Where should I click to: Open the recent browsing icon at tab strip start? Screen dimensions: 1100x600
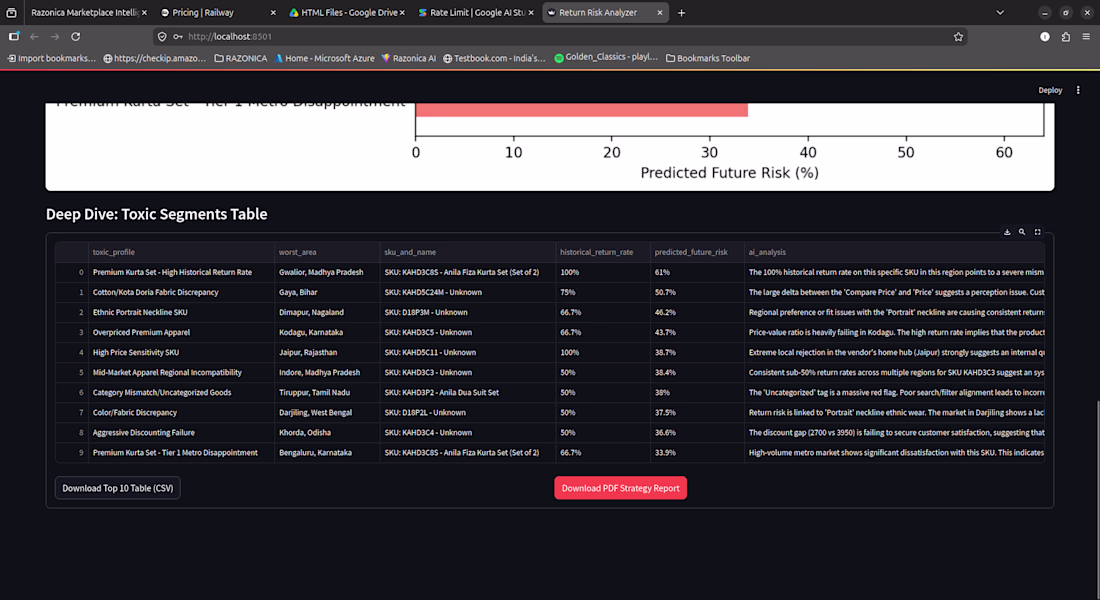click(11, 13)
